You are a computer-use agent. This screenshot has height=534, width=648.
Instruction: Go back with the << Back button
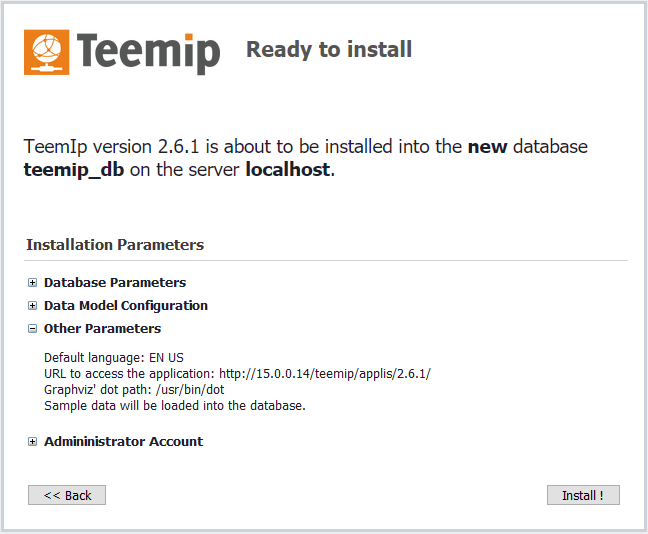[x=67, y=495]
